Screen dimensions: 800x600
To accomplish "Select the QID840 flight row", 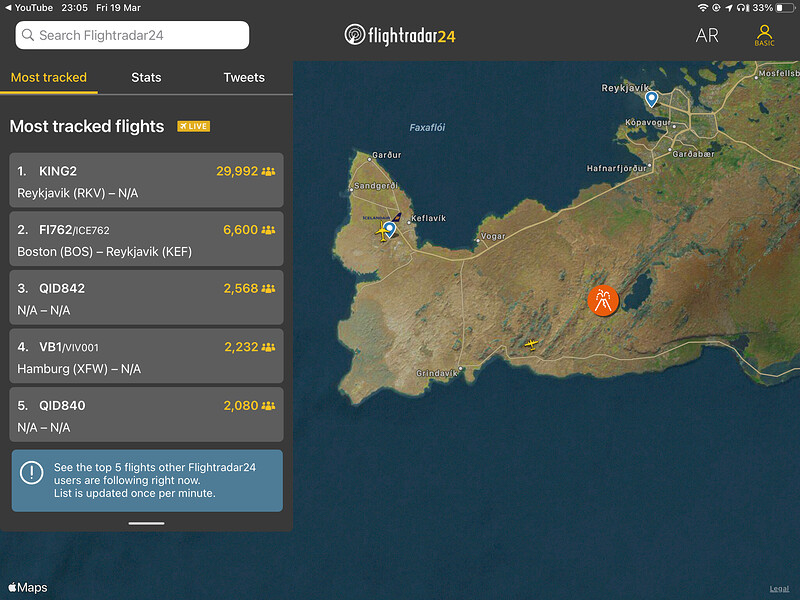I will pyautogui.click(x=146, y=415).
